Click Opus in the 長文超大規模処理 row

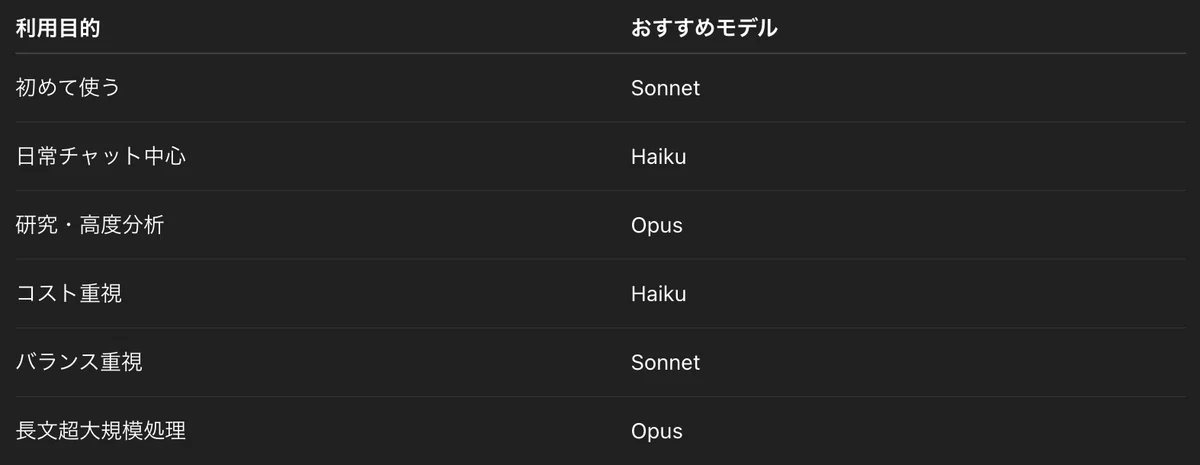click(657, 431)
